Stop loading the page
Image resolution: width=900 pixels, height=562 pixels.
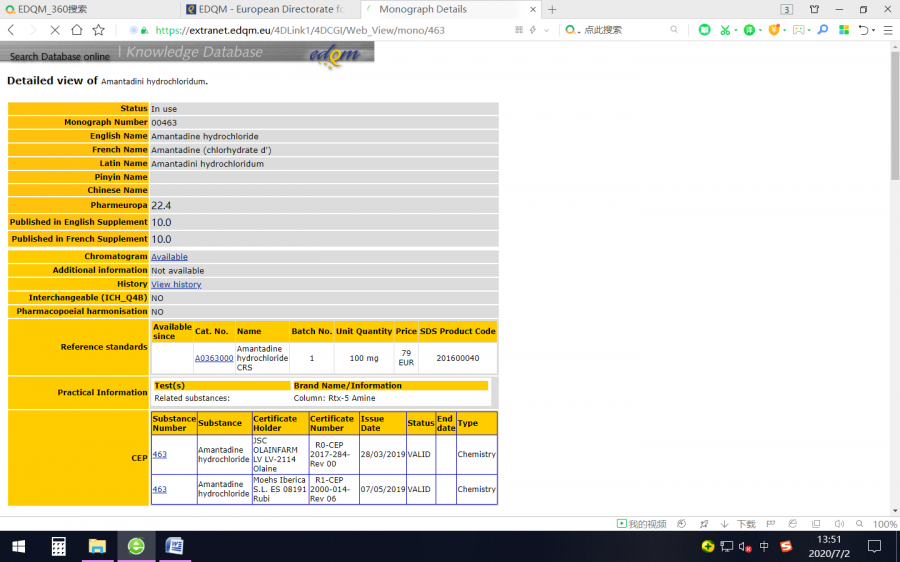(x=54, y=30)
